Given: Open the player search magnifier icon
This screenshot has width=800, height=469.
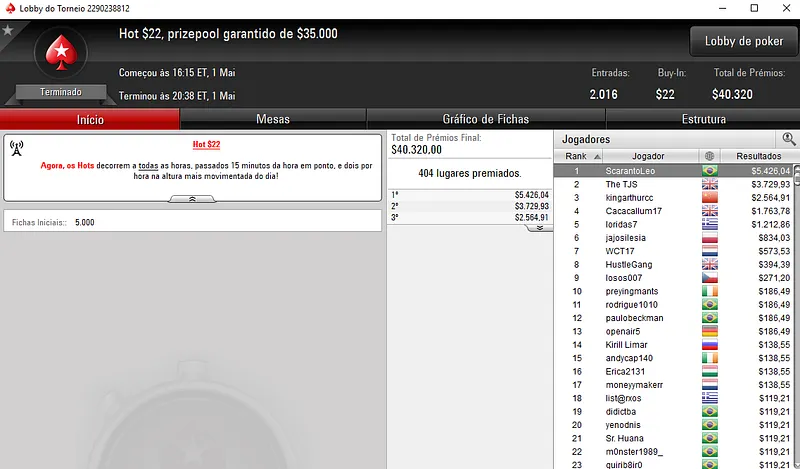Looking at the screenshot, I should [x=789, y=138].
